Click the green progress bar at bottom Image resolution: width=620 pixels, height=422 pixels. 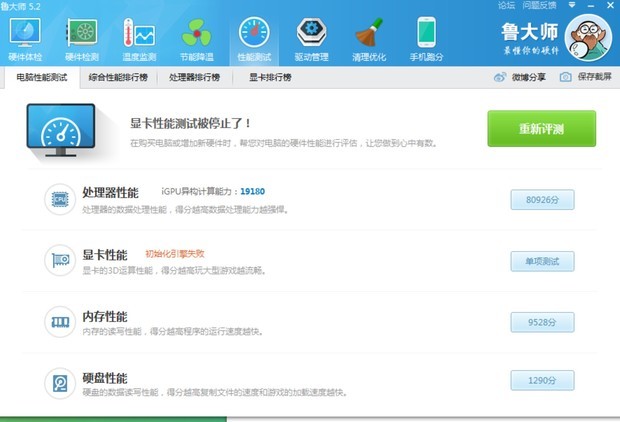113,419
